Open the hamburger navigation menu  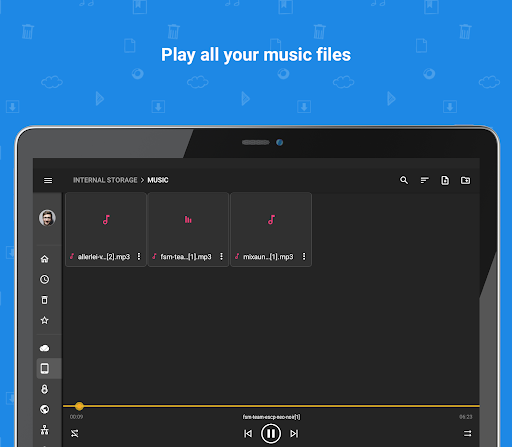click(48, 180)
